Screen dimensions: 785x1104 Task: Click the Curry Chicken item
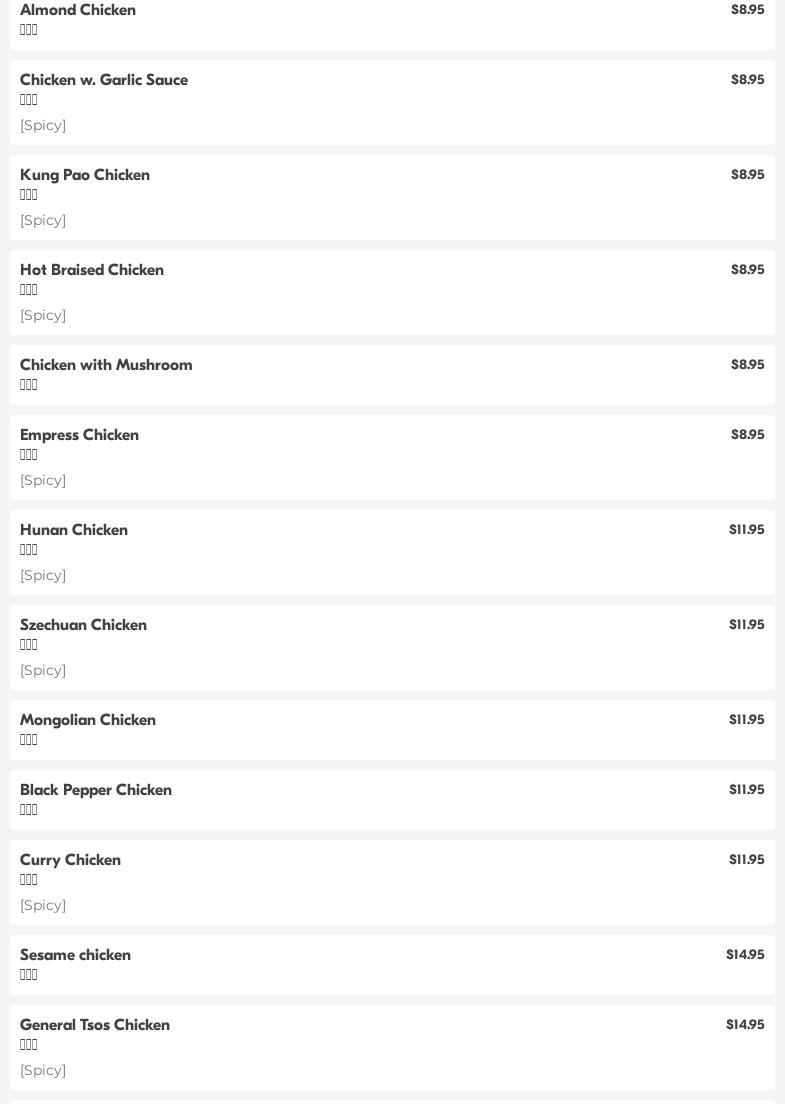click(x=70, y=860)
